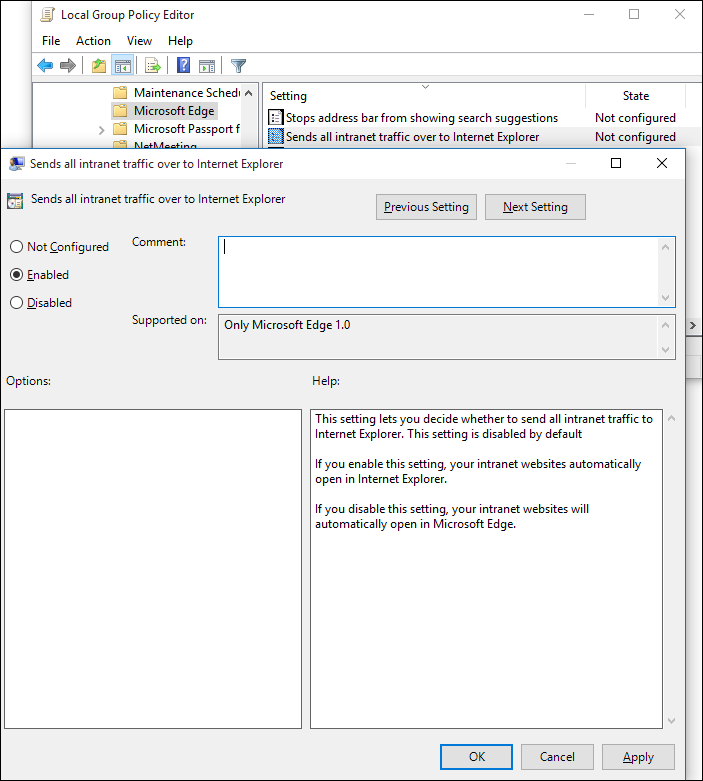Open the Action menu
Image resolution: width=703 pixels, height=781 pixels.
coord(93,41)
